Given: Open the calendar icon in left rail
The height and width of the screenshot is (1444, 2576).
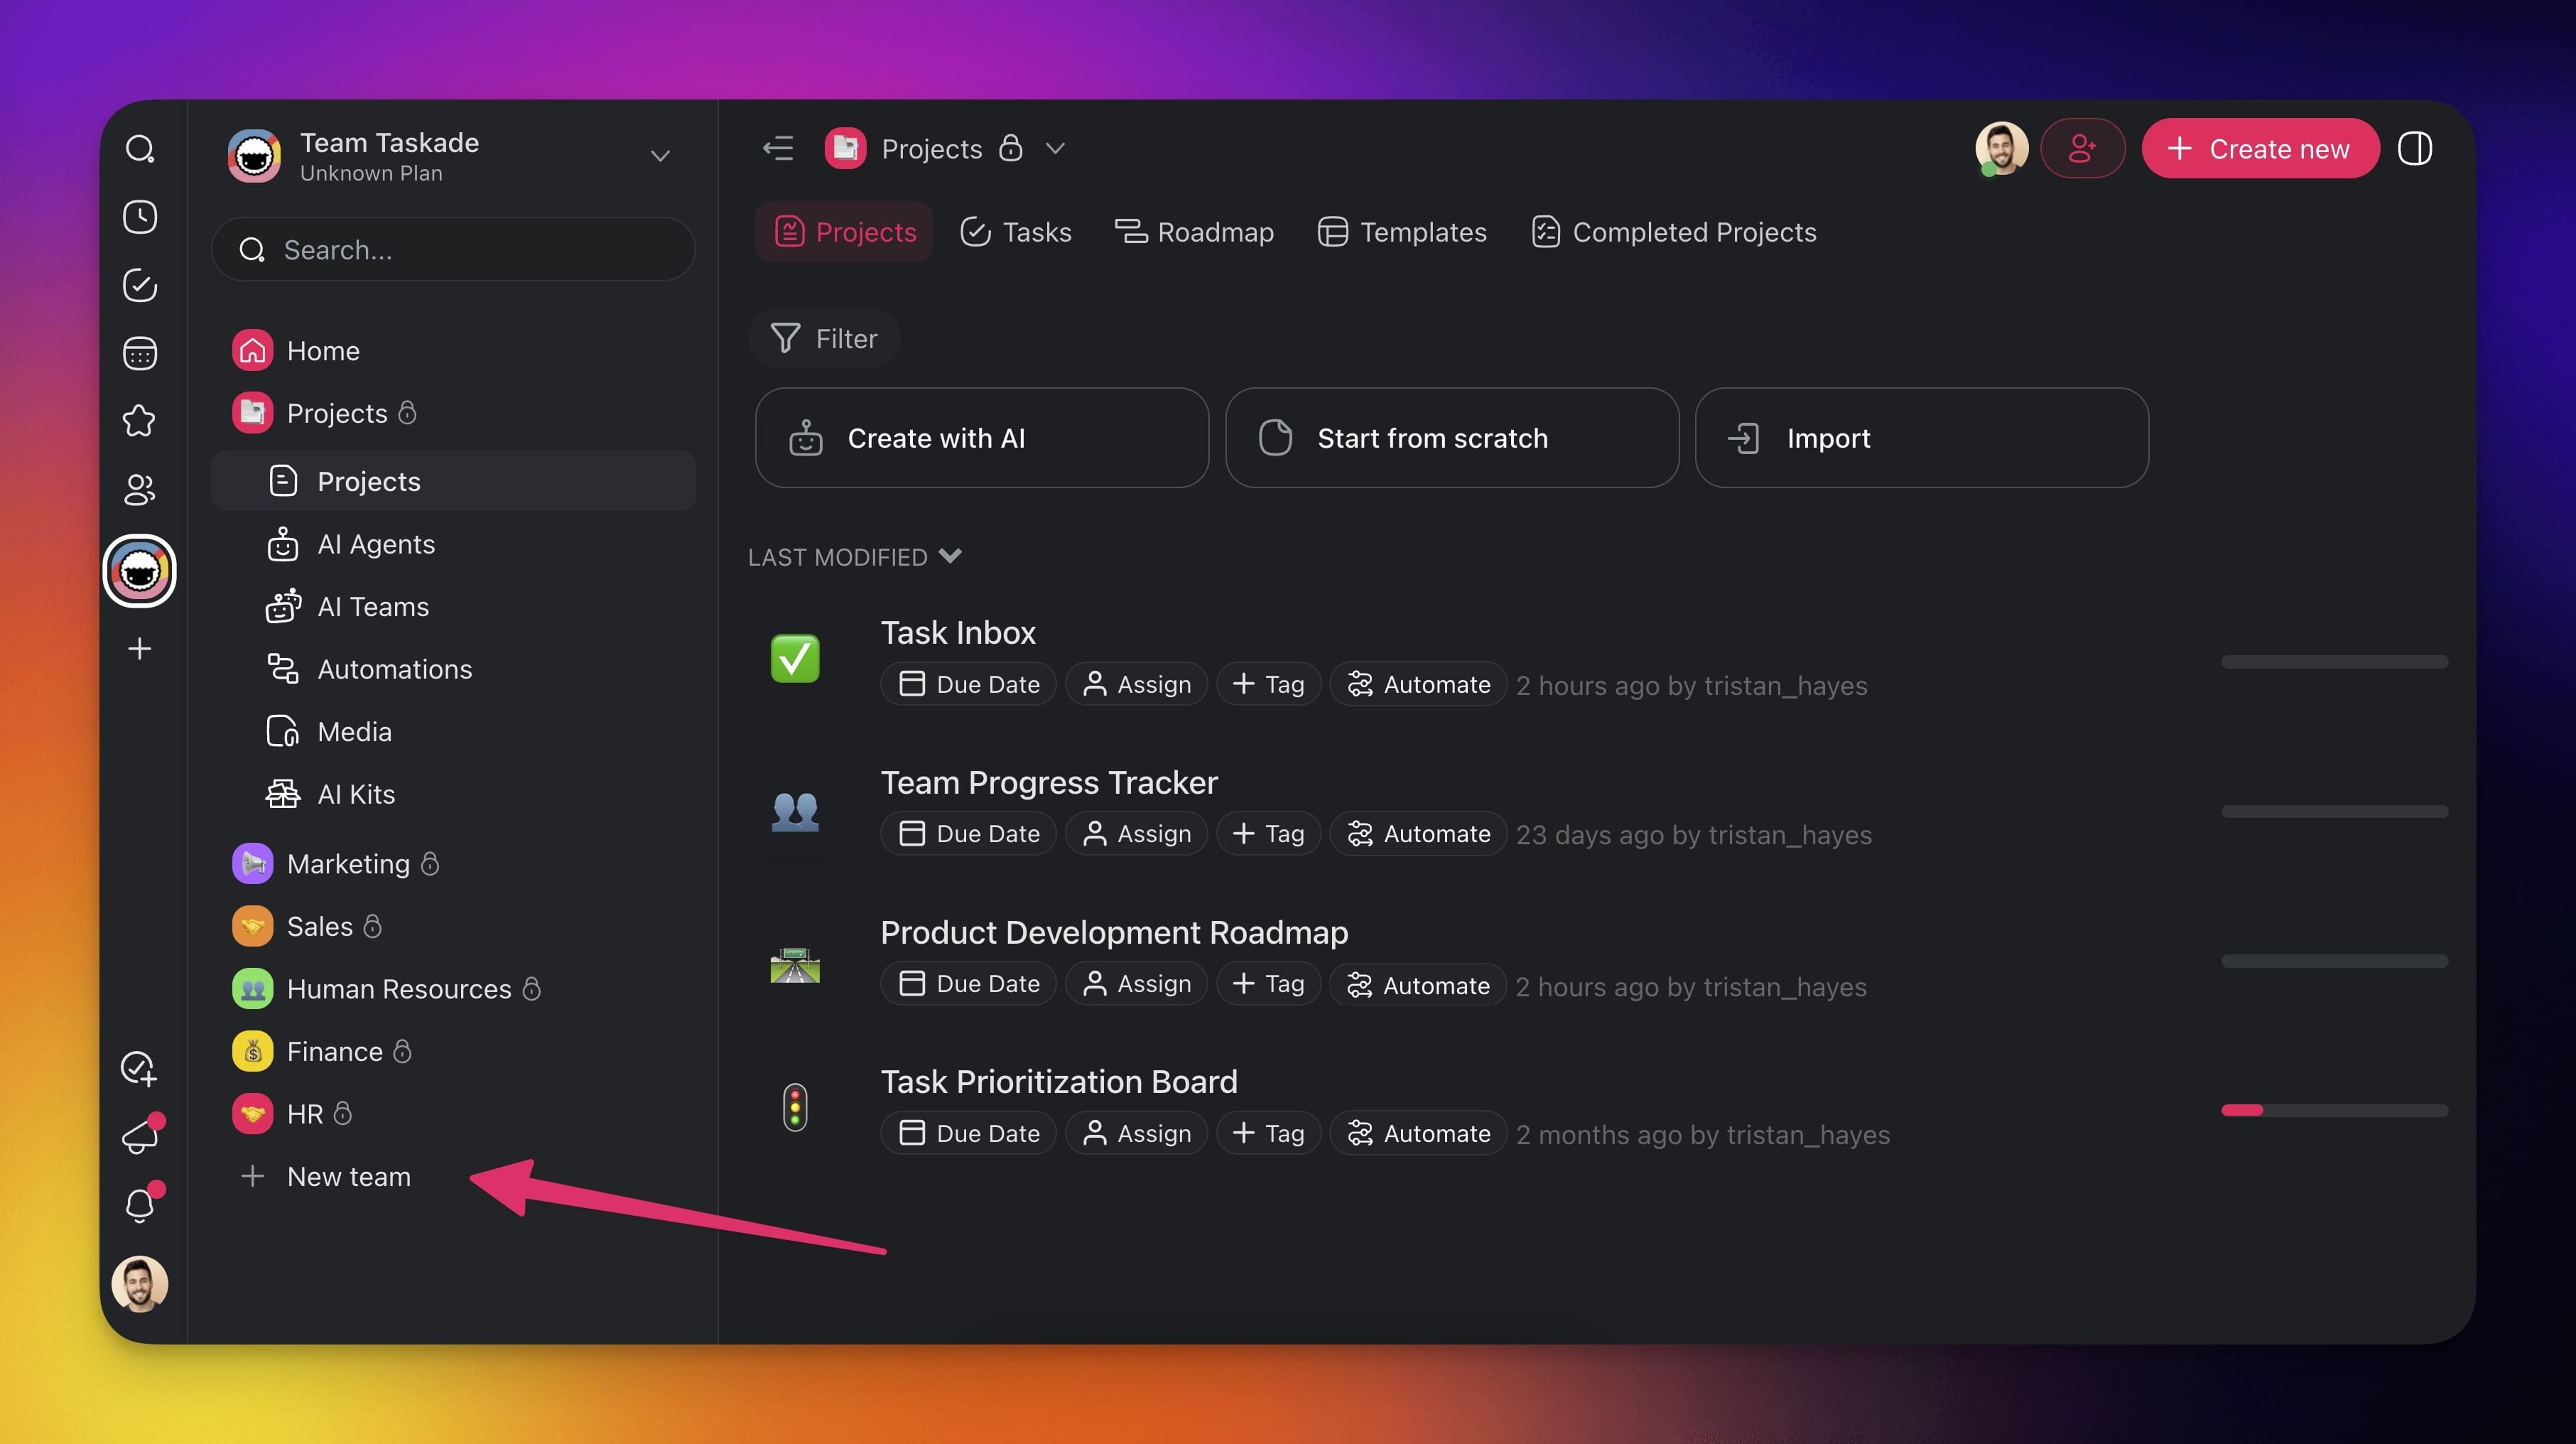Looking at the screenshot, I should tap(140, 353).
